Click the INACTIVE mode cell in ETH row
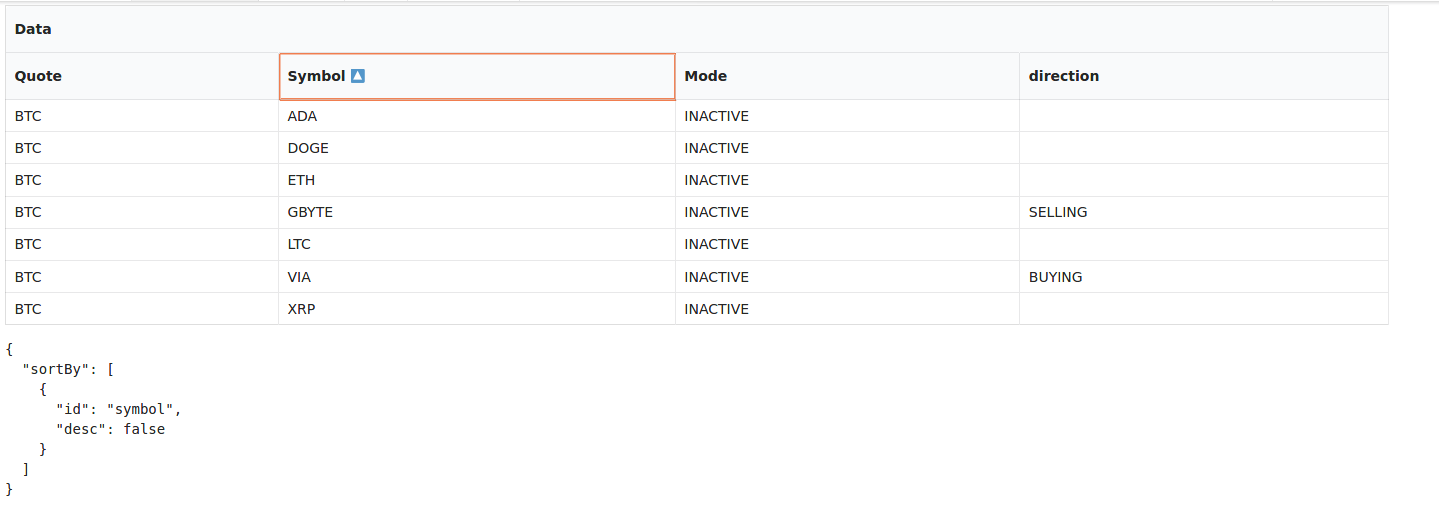 pos(848,180)
